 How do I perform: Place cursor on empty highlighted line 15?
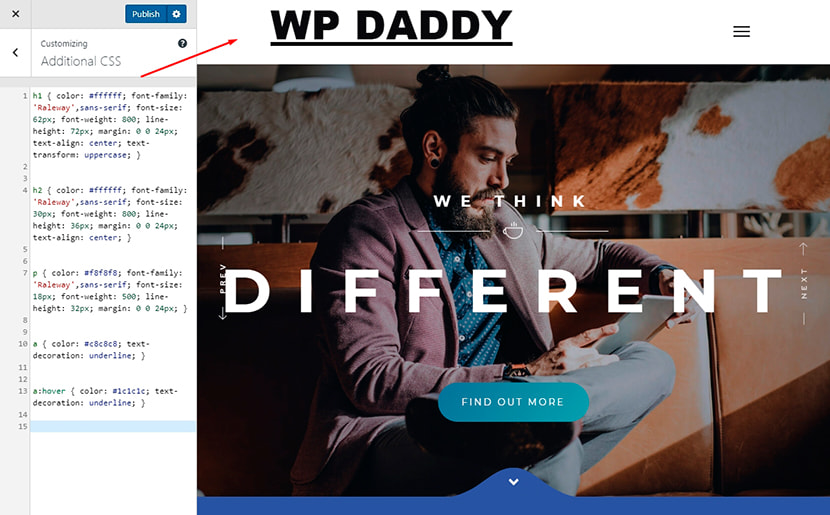point(113,426)
